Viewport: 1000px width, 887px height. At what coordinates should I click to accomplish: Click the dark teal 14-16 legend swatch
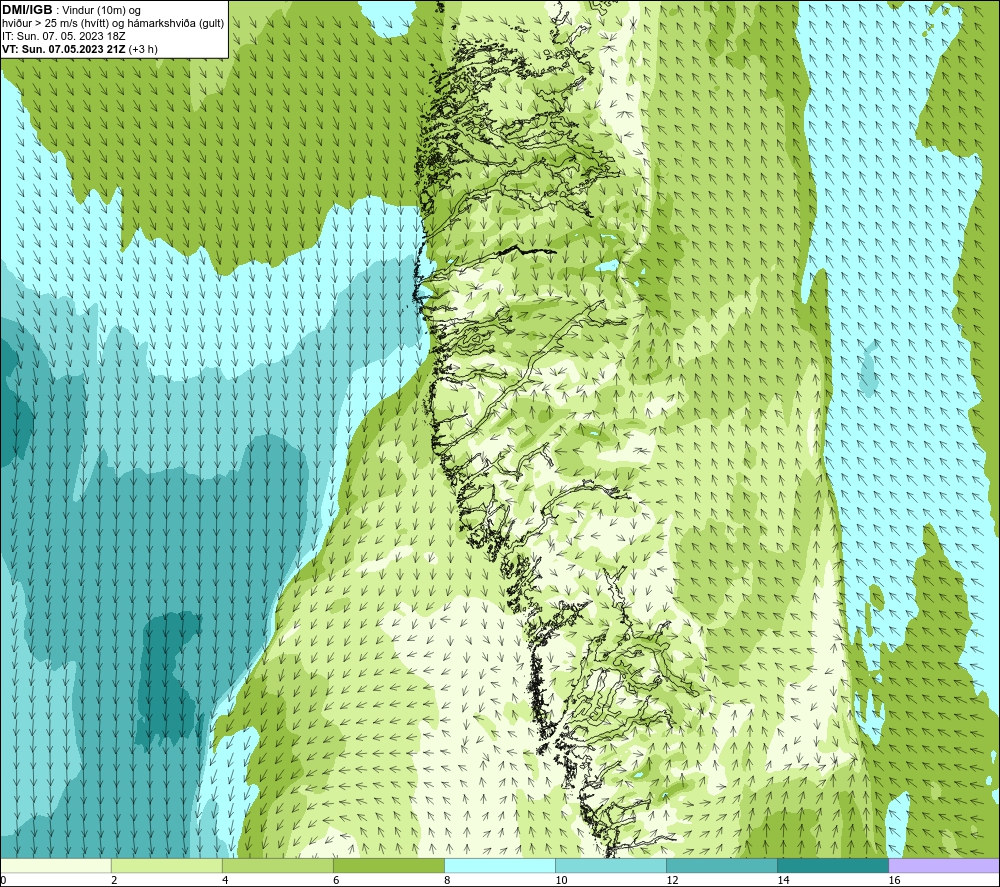832,865
